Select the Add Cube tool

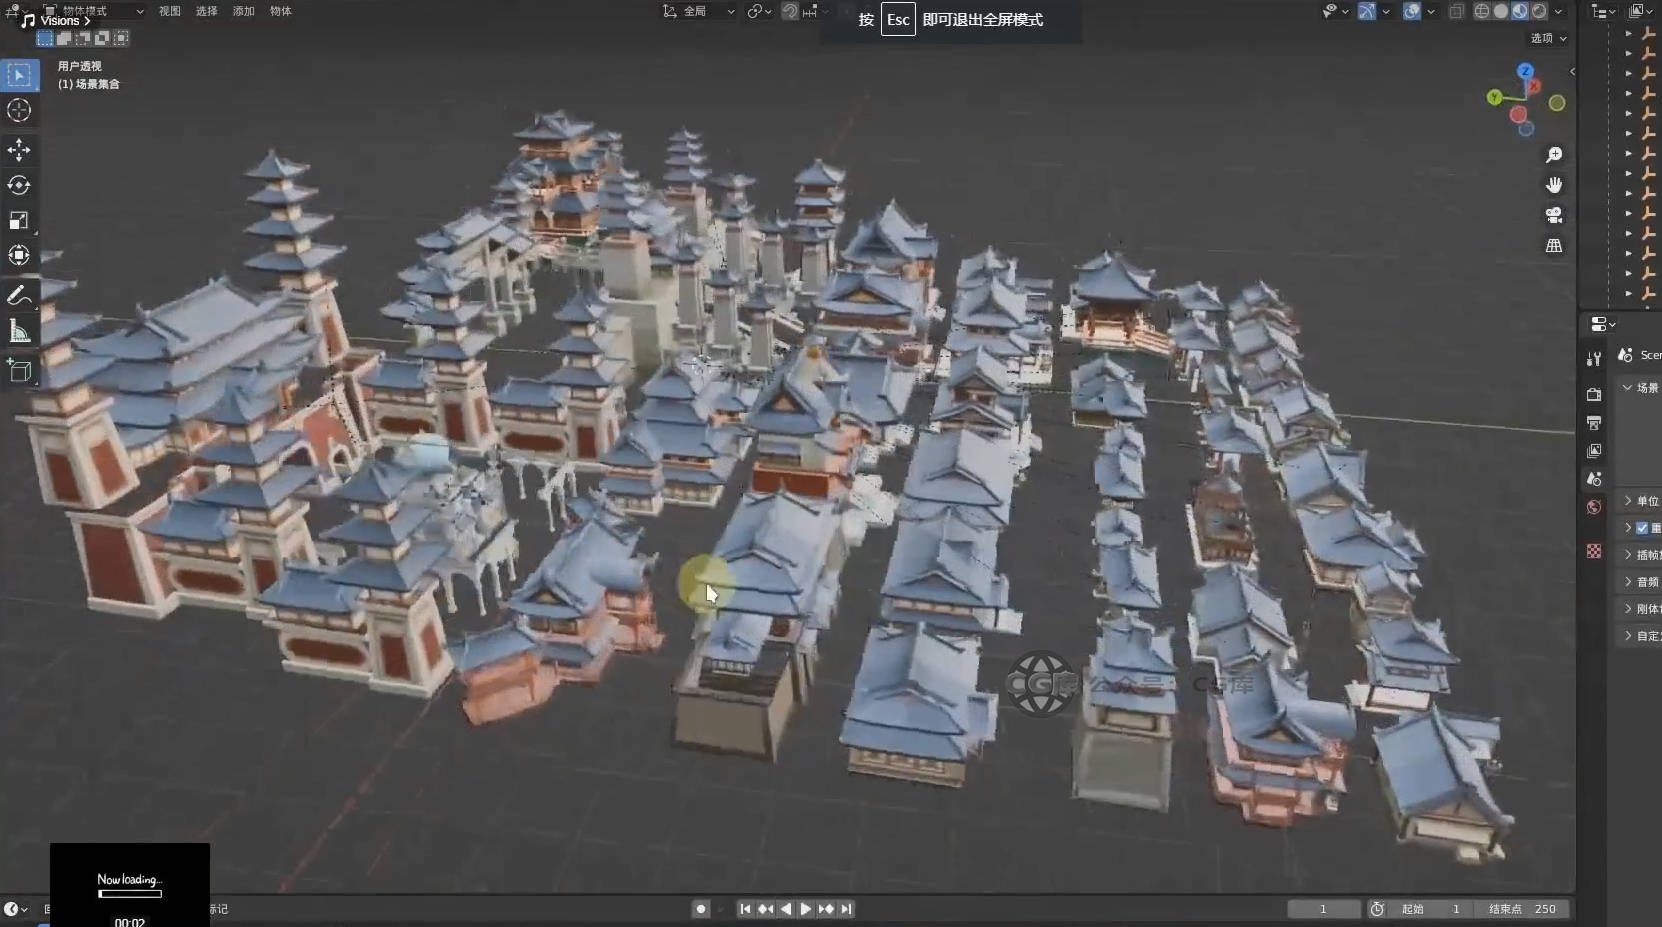click(x=19, y=371)
